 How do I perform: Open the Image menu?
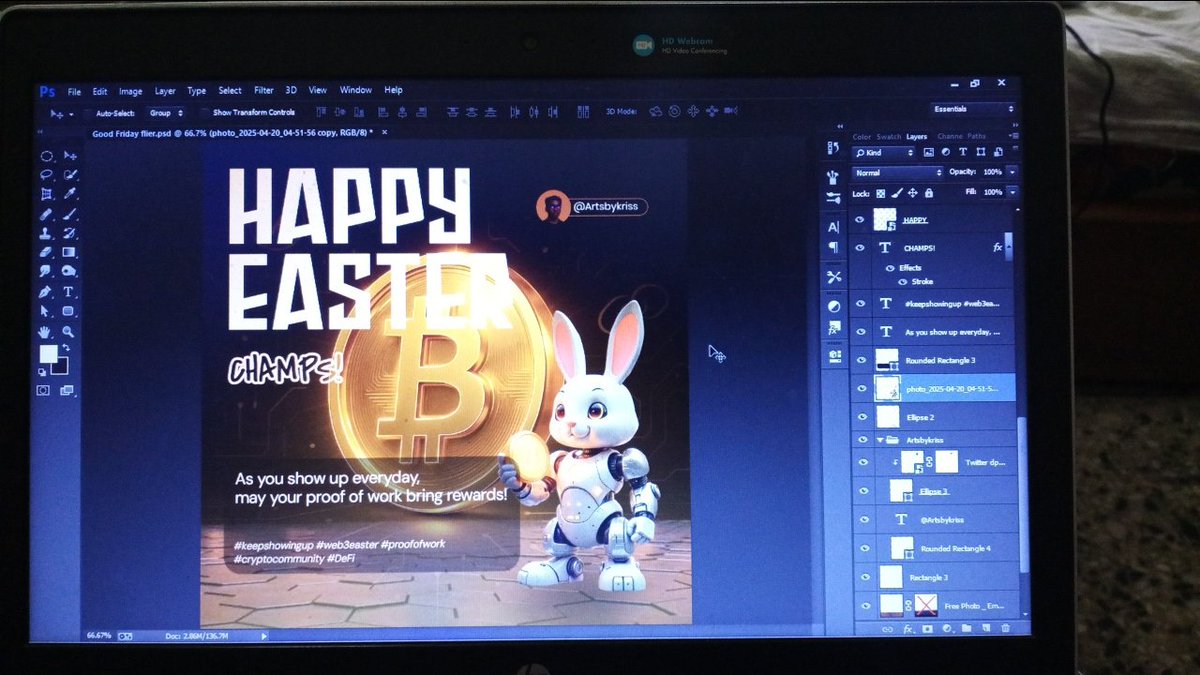[x=131, y=91]
